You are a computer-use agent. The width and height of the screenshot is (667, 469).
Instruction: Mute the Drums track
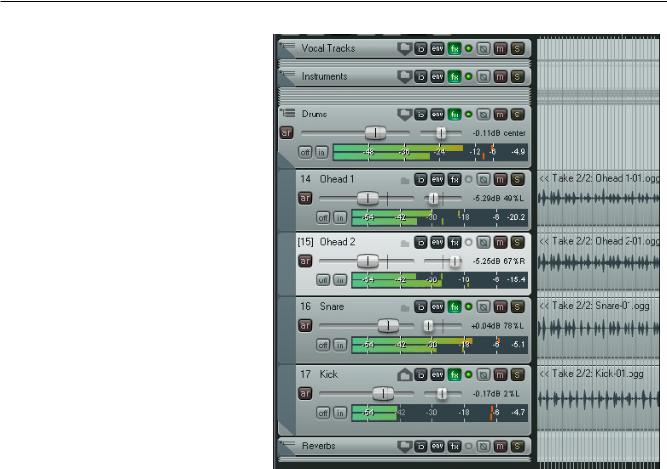point(500,114)
